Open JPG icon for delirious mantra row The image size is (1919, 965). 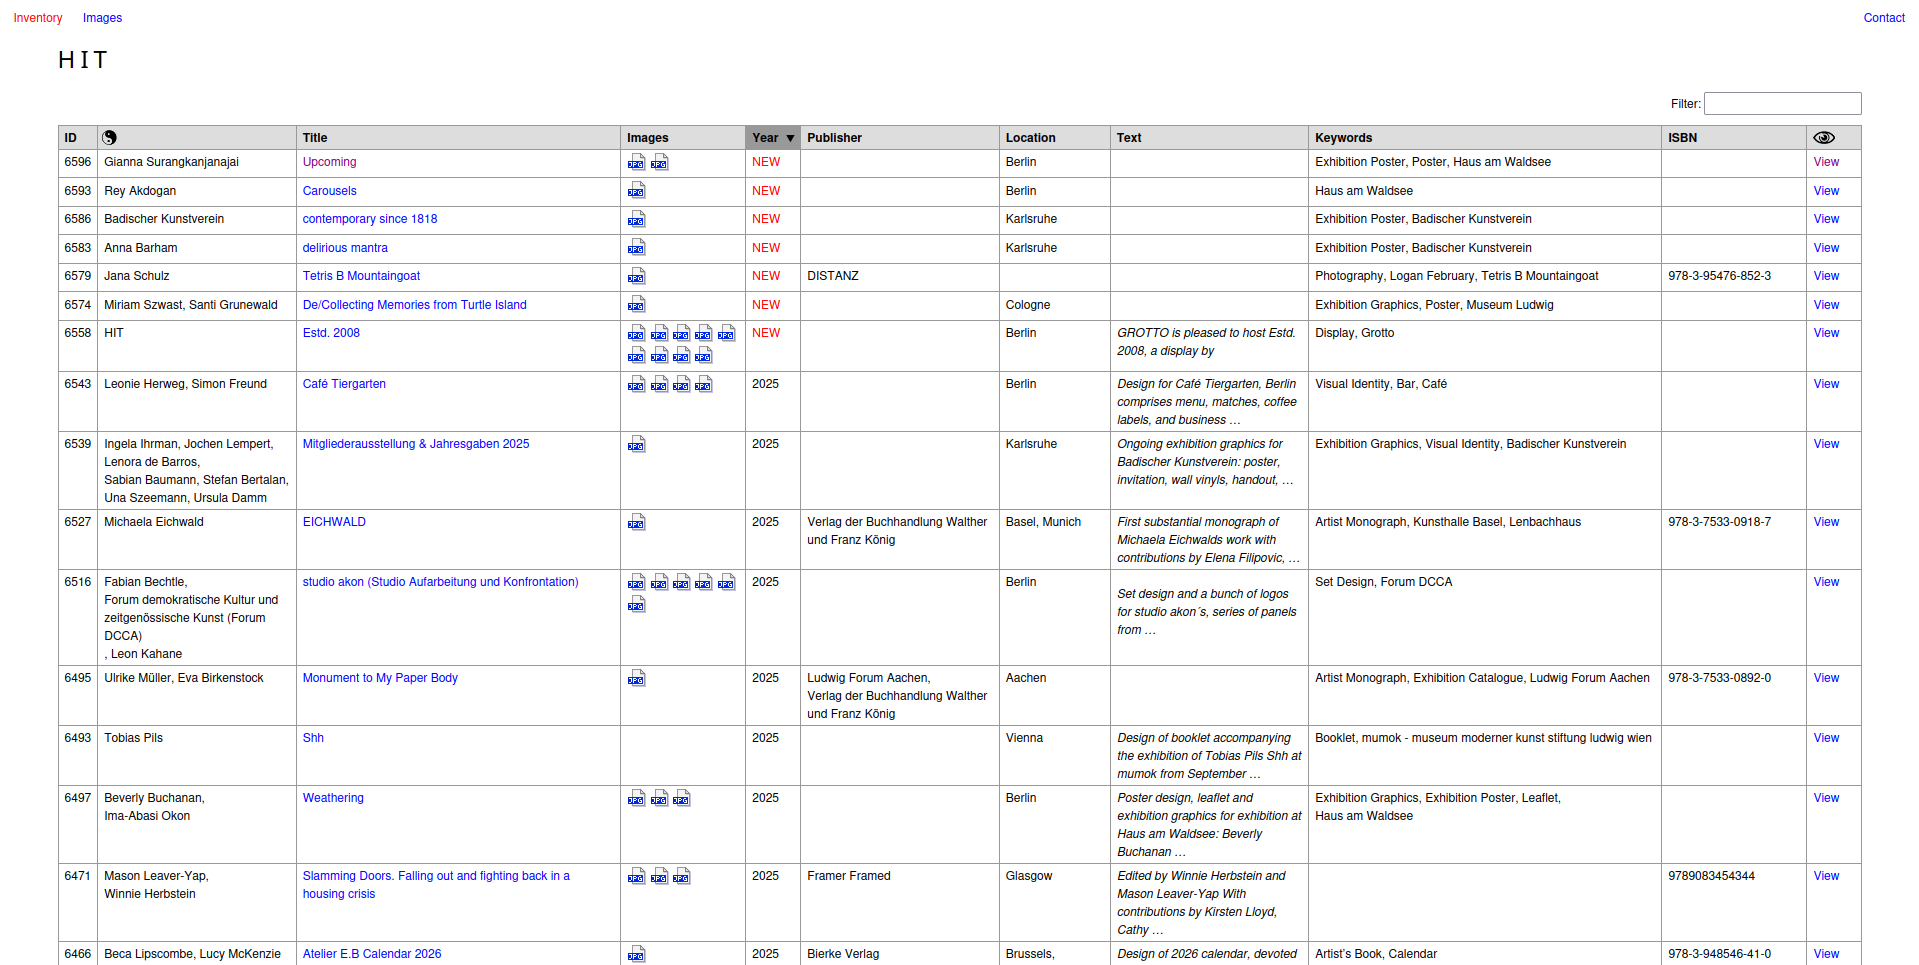636,248
